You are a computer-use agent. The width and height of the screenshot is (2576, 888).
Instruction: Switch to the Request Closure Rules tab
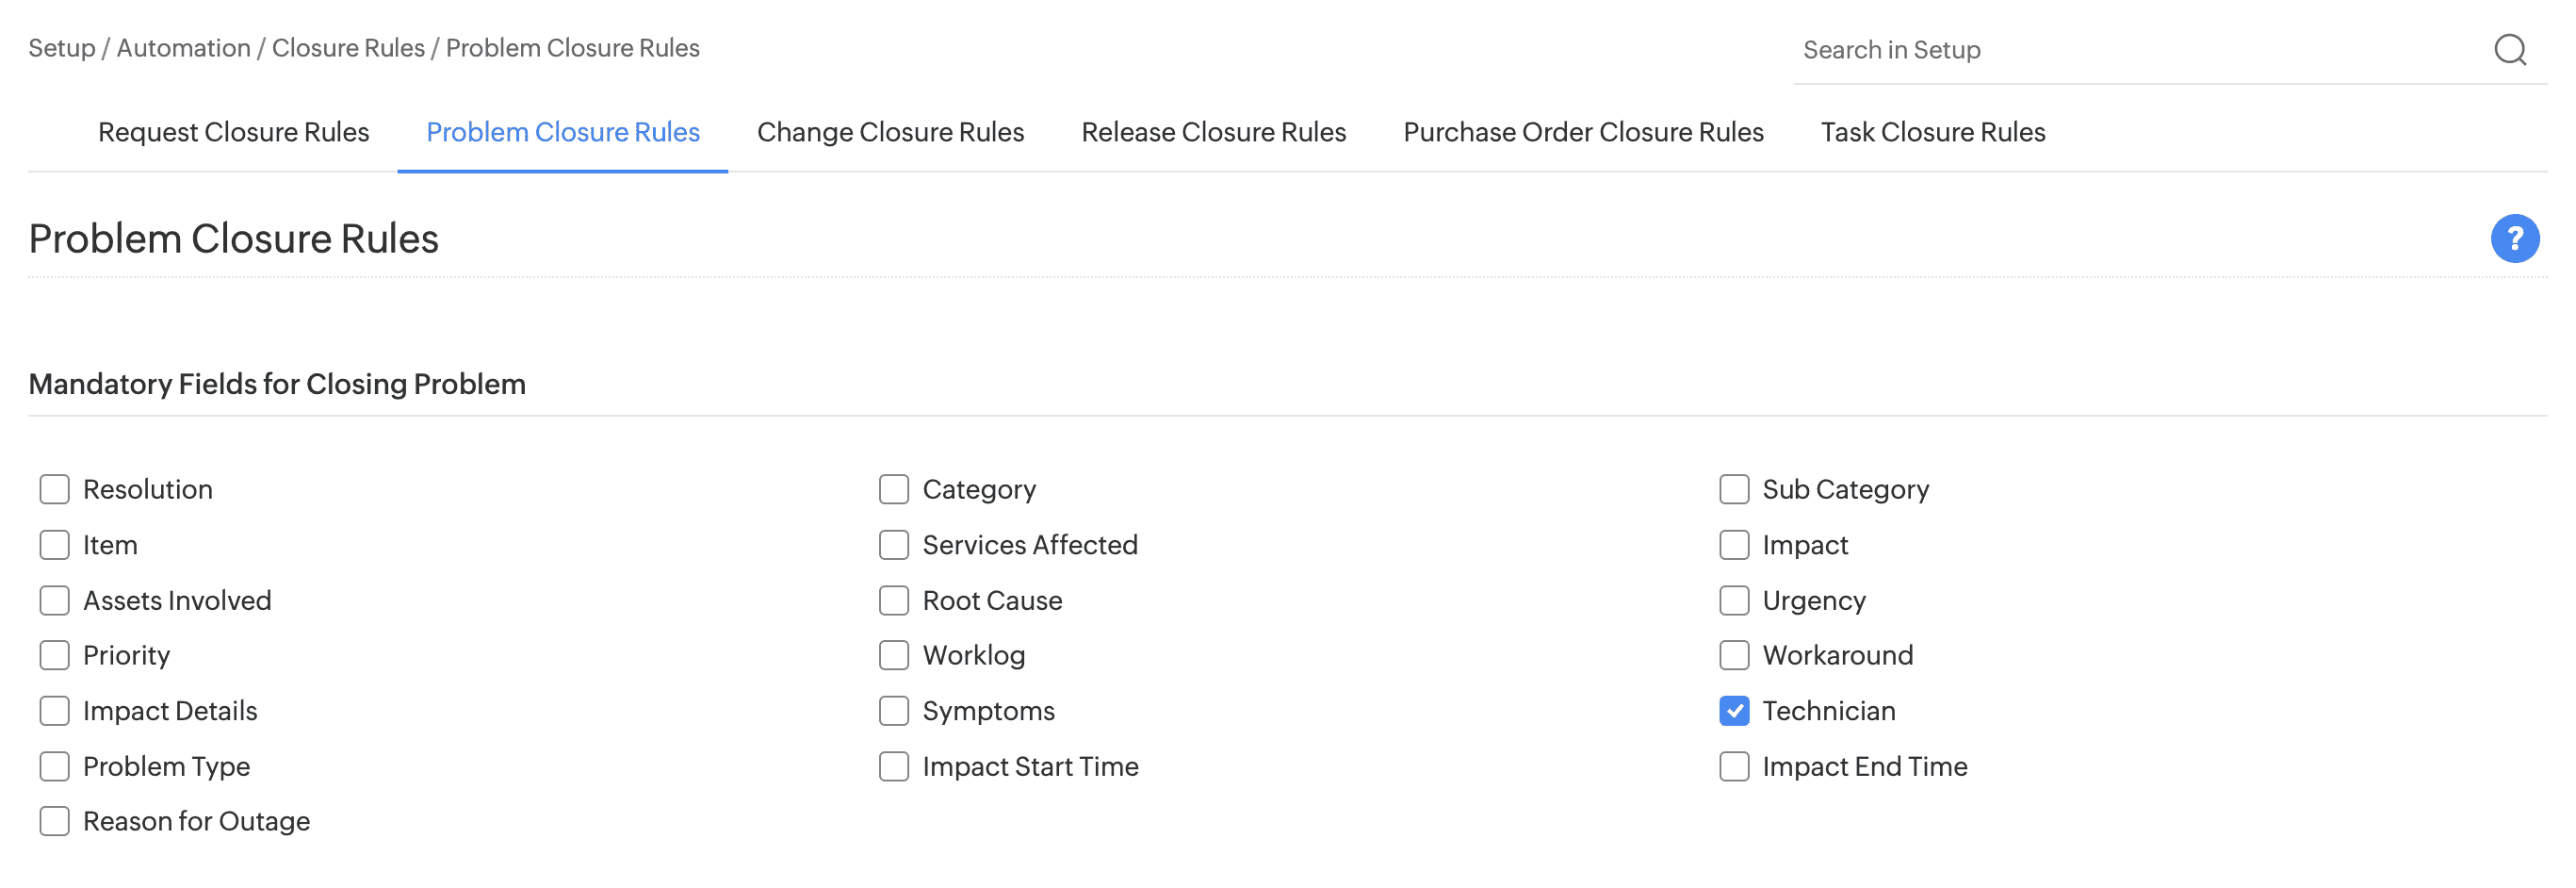[x=233, y=131]
